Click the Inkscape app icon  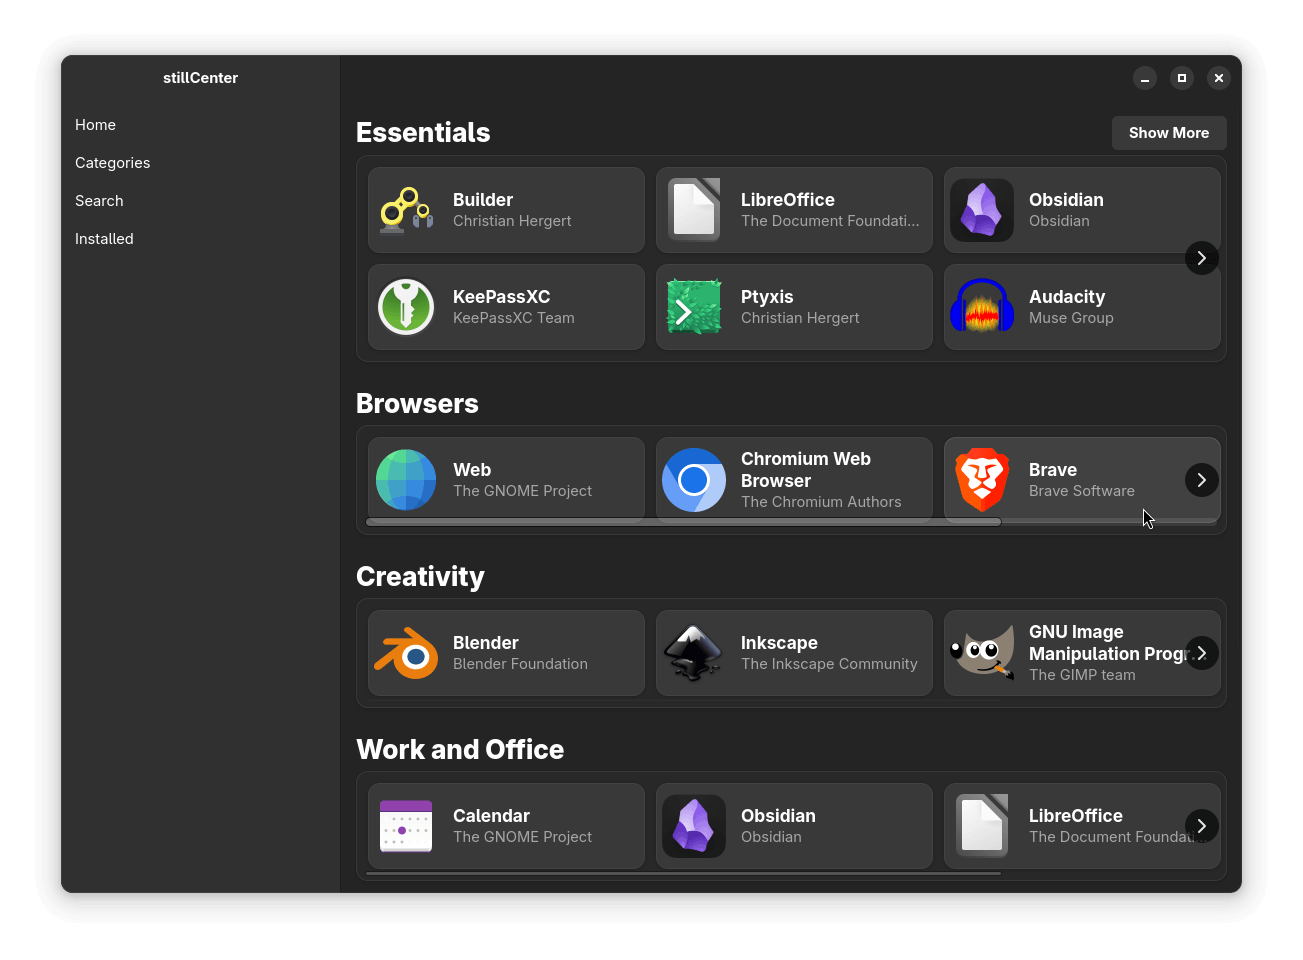click(x=694, y=653)
